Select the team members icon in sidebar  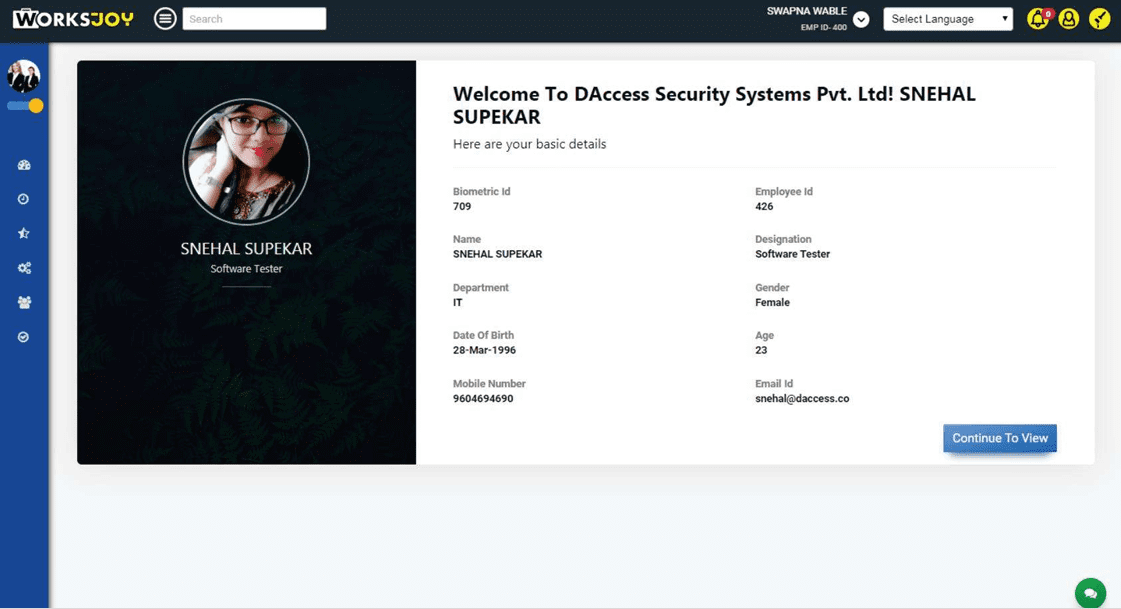click(x=24, y=302)
